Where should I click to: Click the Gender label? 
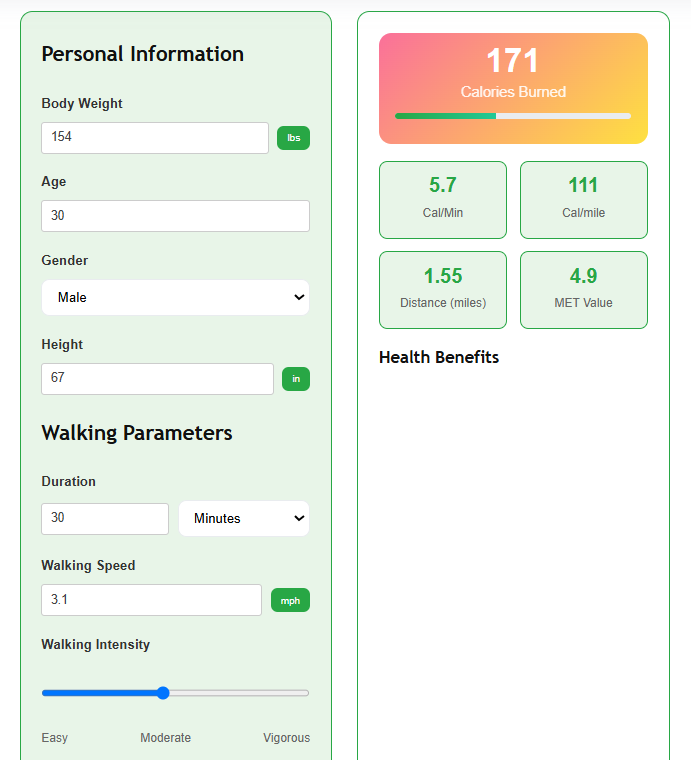click(x=64, y=260)
